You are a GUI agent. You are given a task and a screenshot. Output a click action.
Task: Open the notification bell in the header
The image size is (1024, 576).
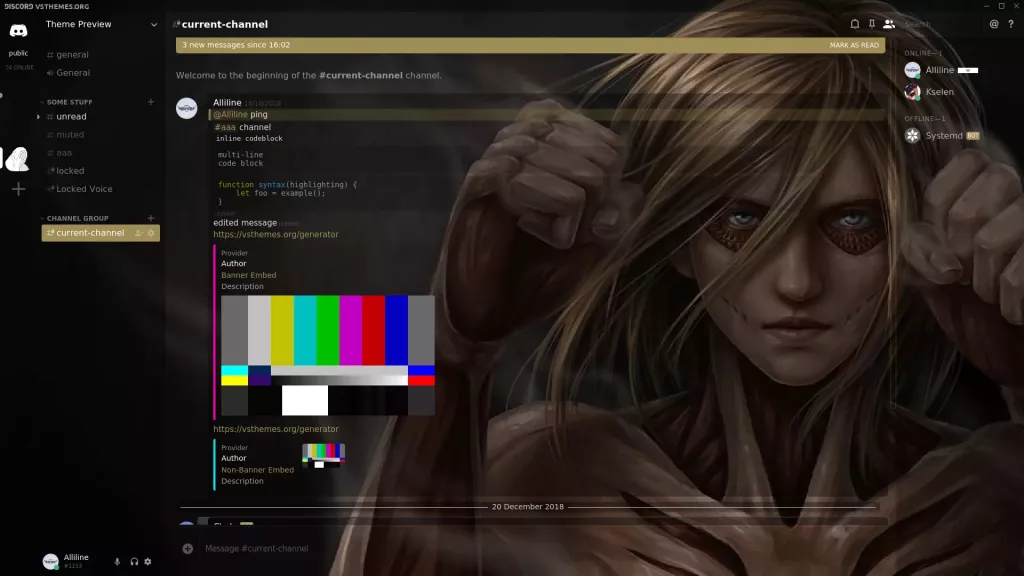point(855,24)
